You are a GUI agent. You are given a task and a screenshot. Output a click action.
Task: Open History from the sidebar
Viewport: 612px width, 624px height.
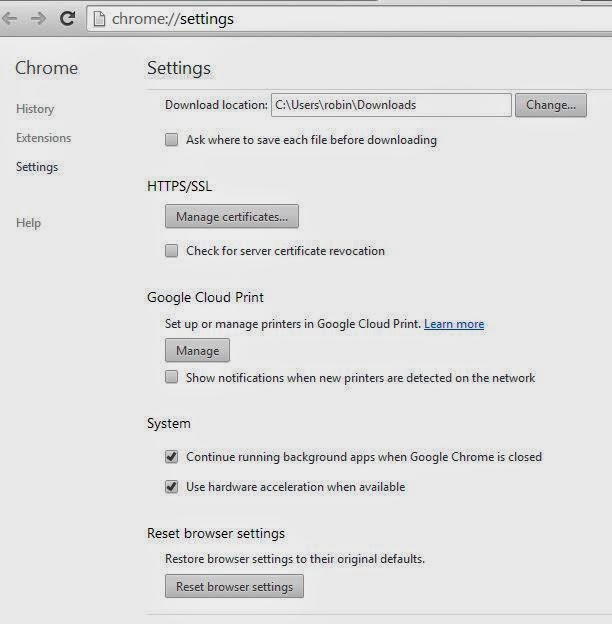[35, 109]
